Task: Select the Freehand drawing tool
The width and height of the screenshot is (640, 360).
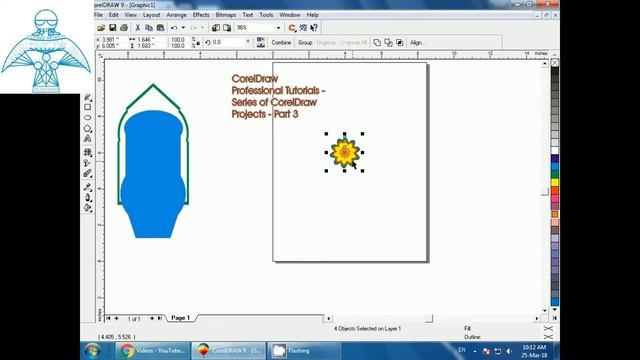Action: click(87, 97)
